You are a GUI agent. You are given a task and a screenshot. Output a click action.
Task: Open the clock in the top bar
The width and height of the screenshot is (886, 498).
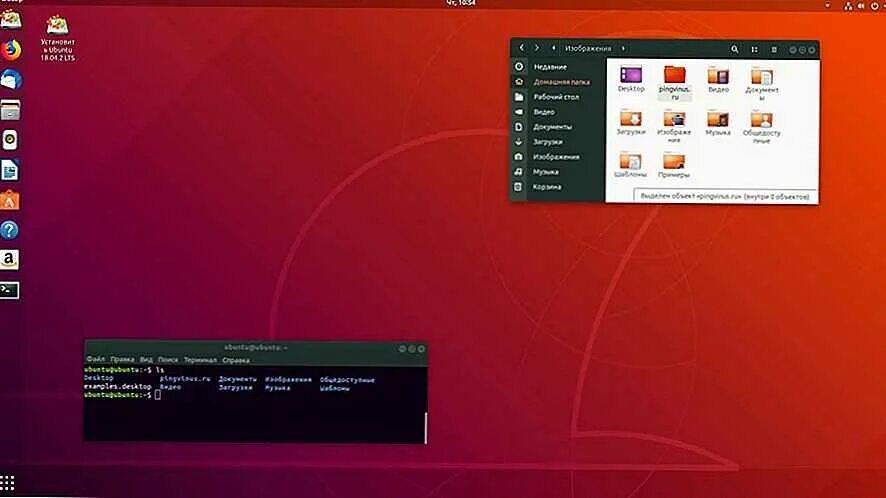point(461,3)
